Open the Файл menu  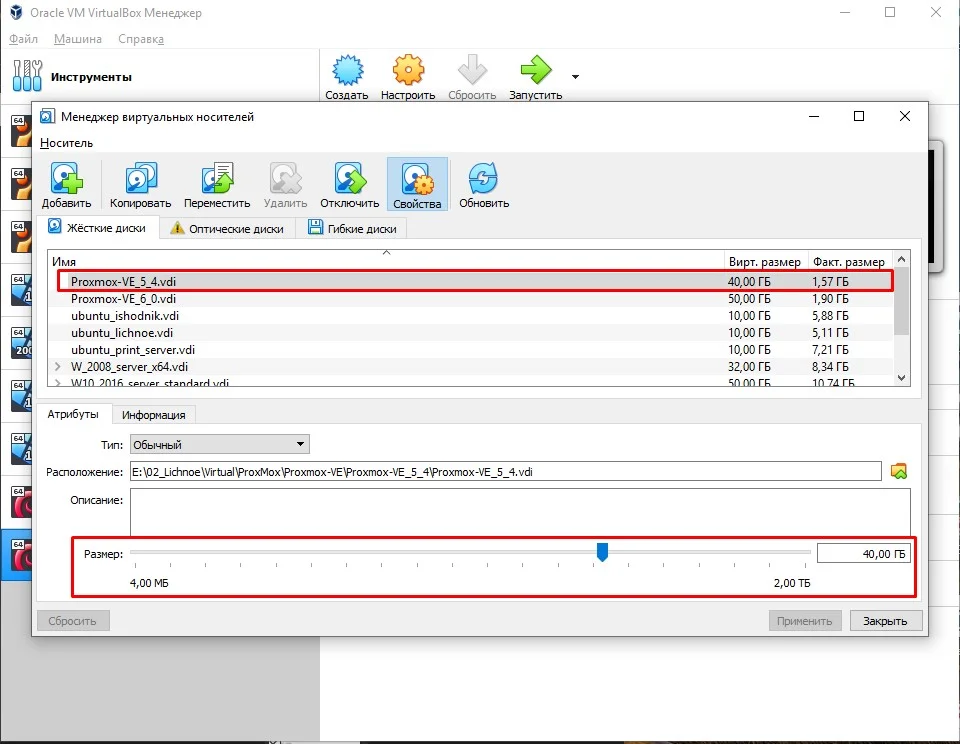[x=23, y=39]
